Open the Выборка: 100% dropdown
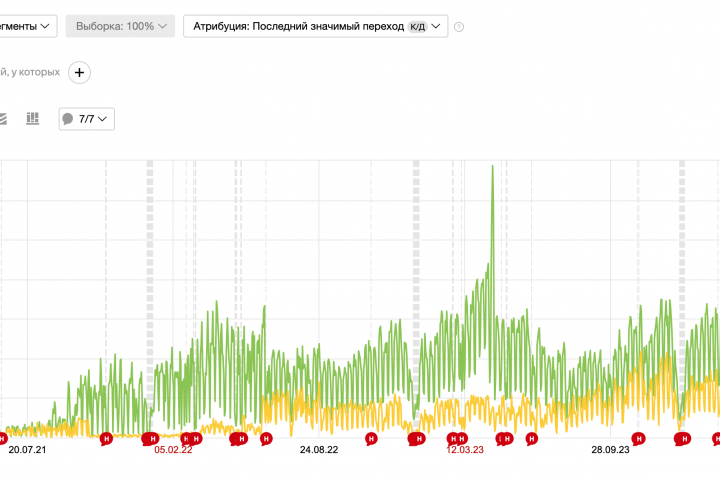Screen dimensions: 720x480 point(120,26)
